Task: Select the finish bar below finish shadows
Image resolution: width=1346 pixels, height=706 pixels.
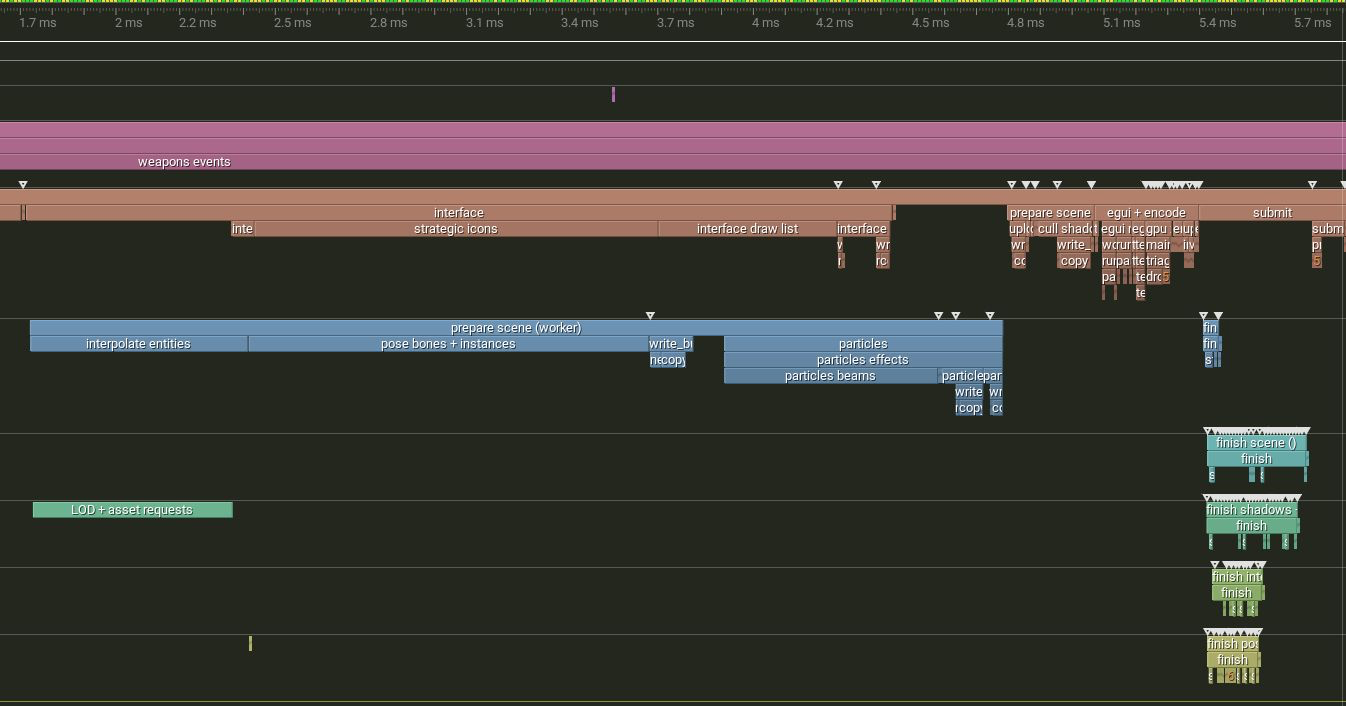Action: click(x=1252, y=526)
